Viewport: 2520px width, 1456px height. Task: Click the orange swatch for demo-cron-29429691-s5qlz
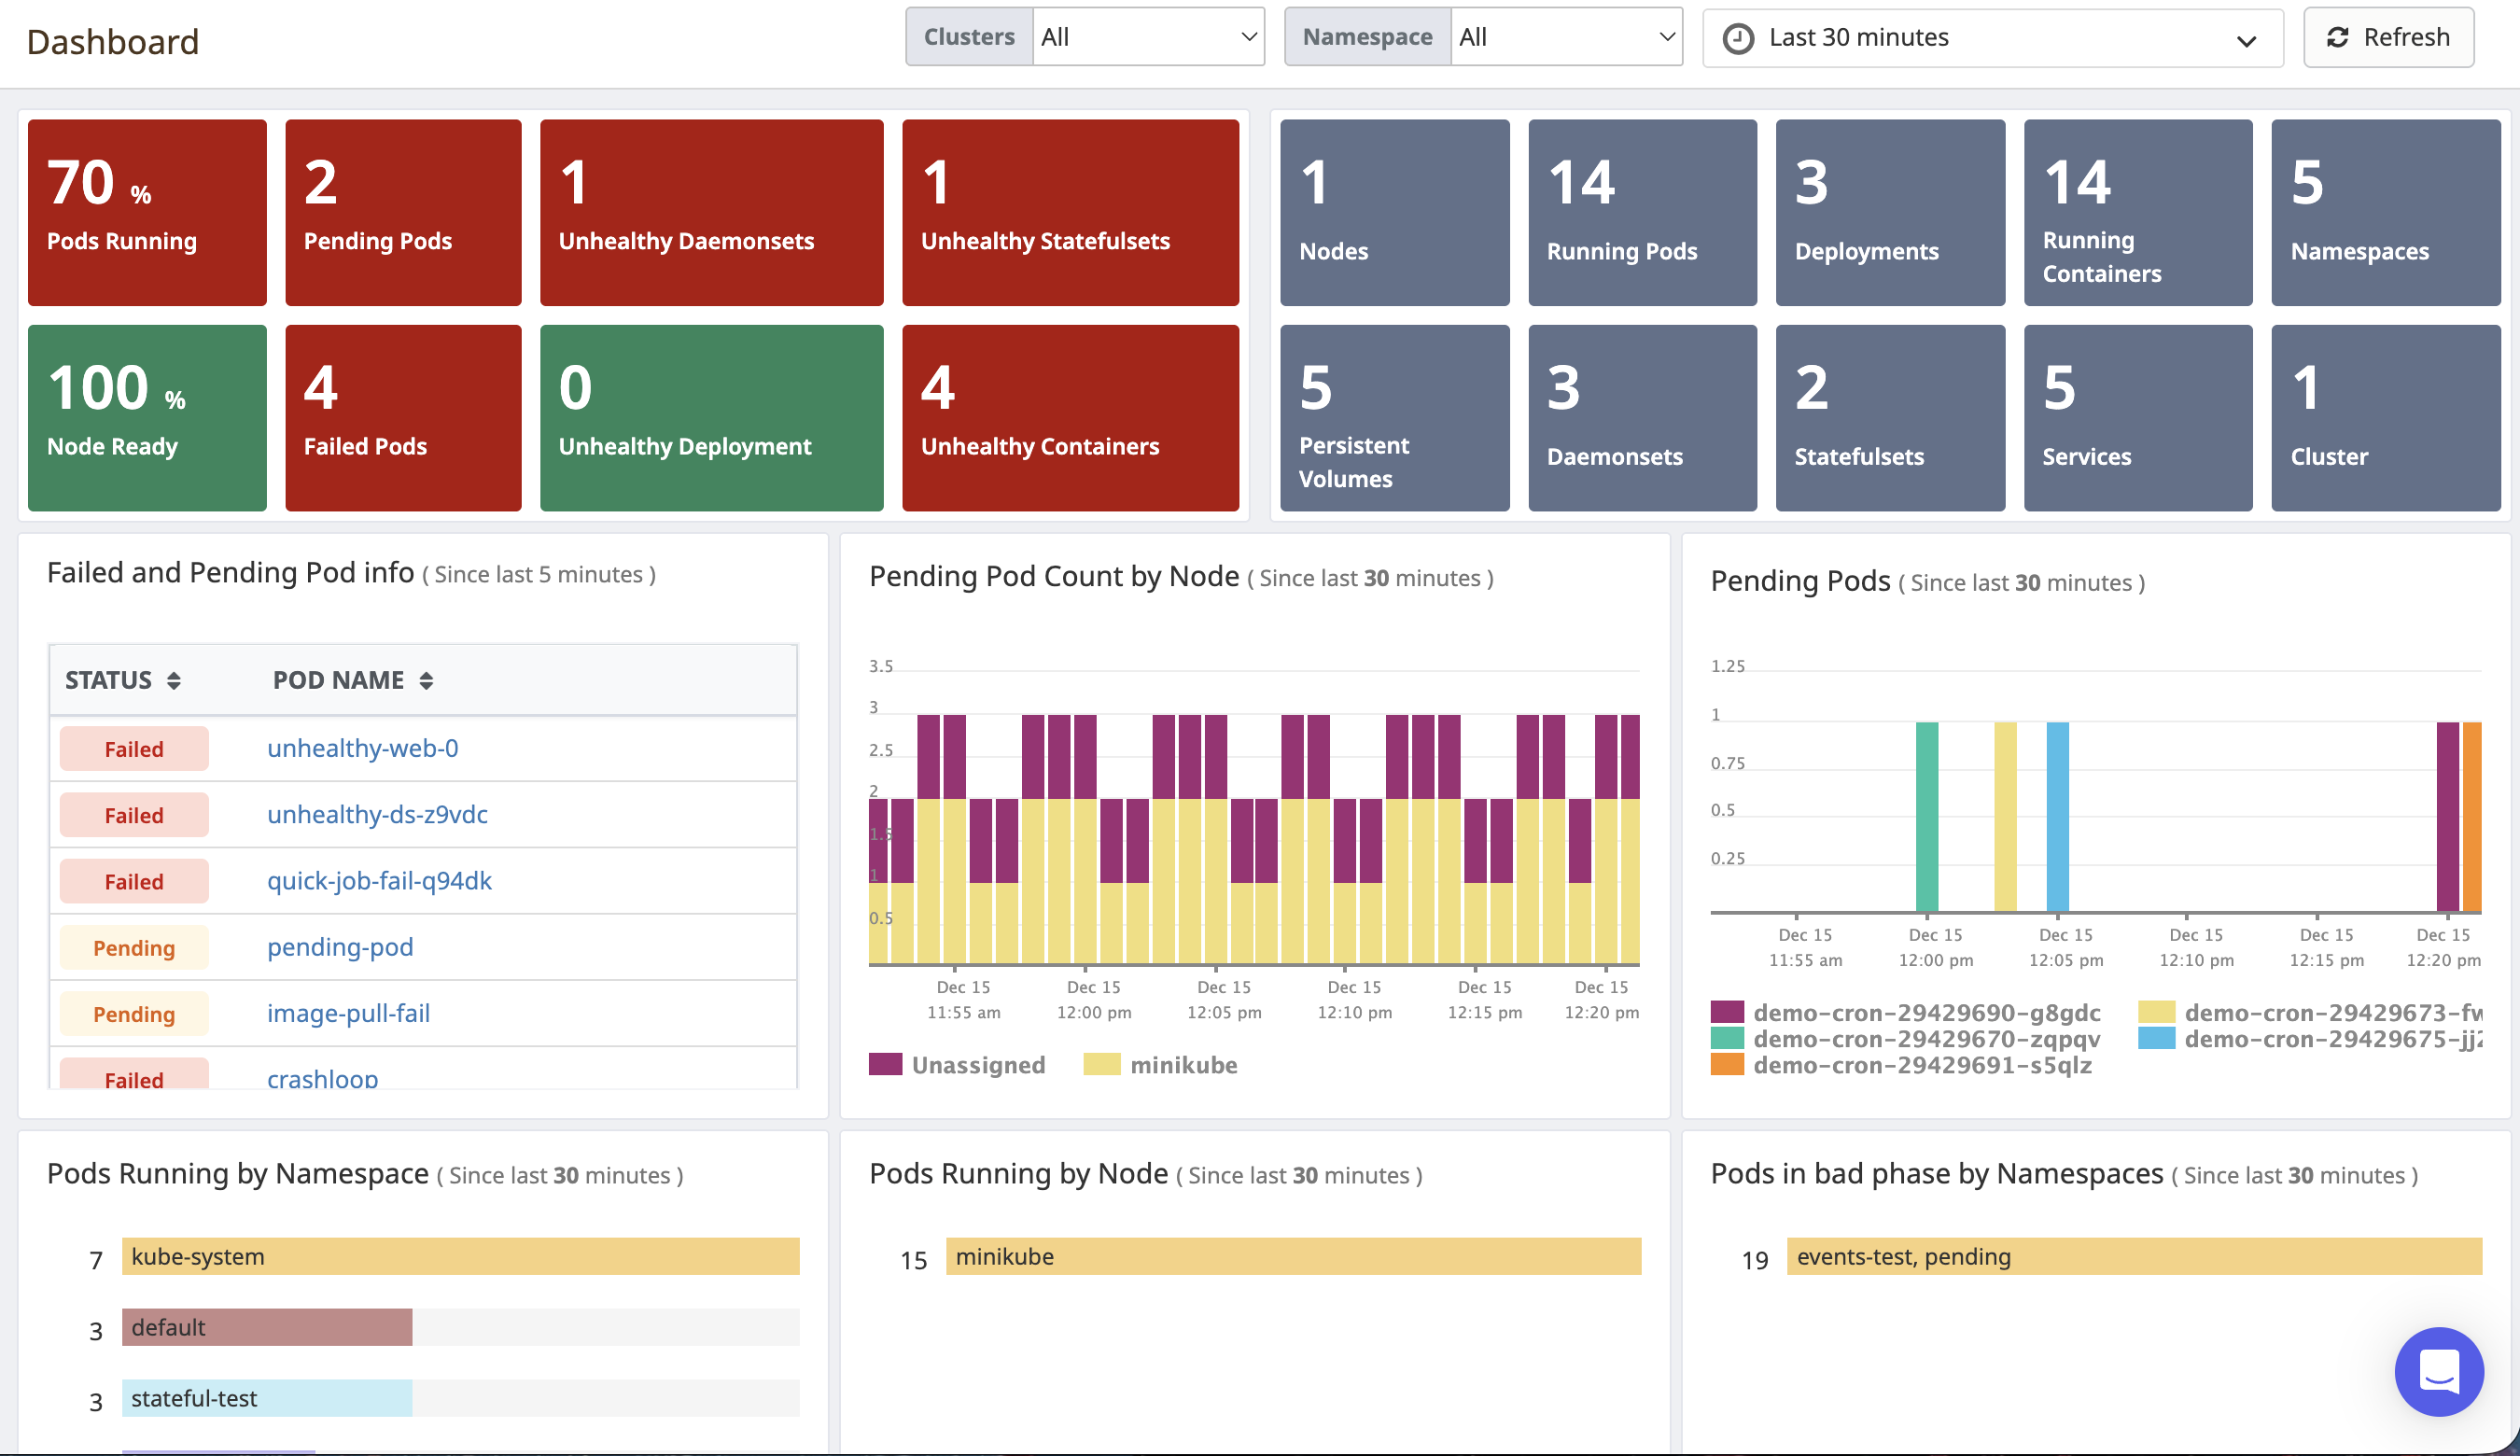1728,1065
